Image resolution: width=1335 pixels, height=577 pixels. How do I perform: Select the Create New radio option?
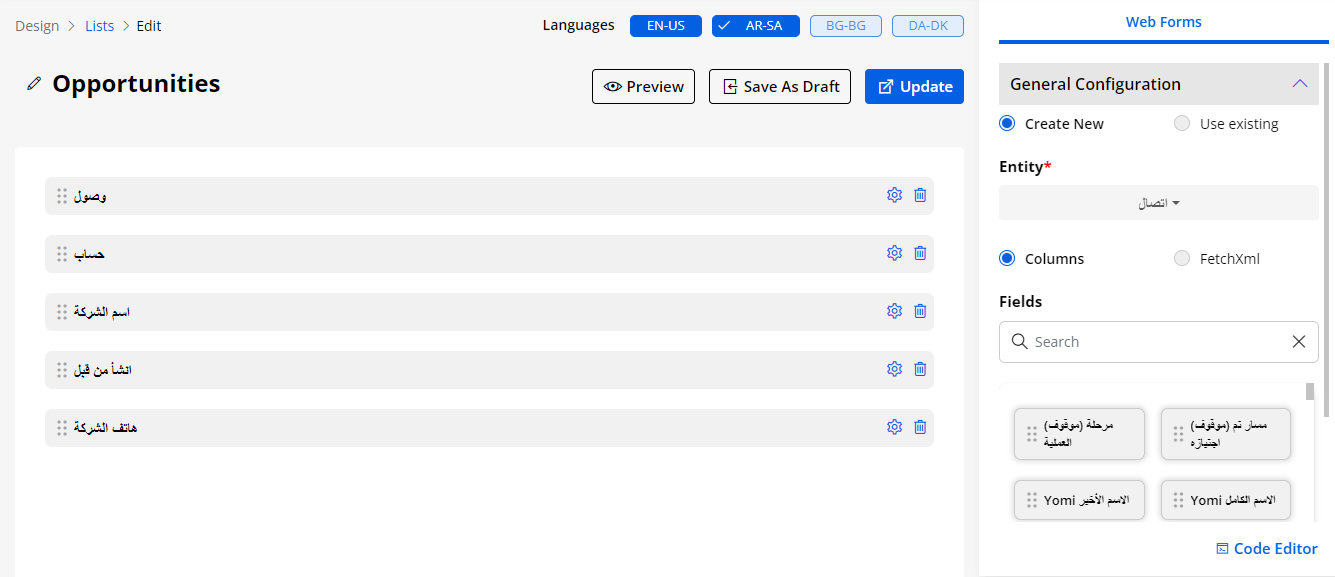1008,124
